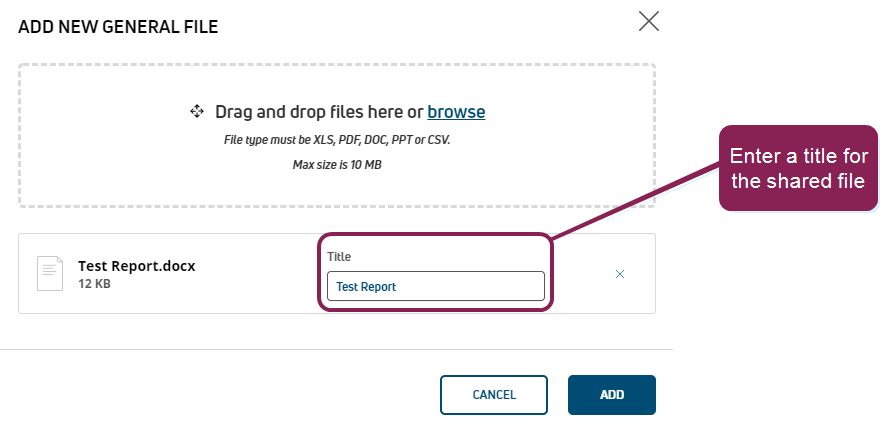Close the Add New General File dialog
895x429 pixels.
649,21
